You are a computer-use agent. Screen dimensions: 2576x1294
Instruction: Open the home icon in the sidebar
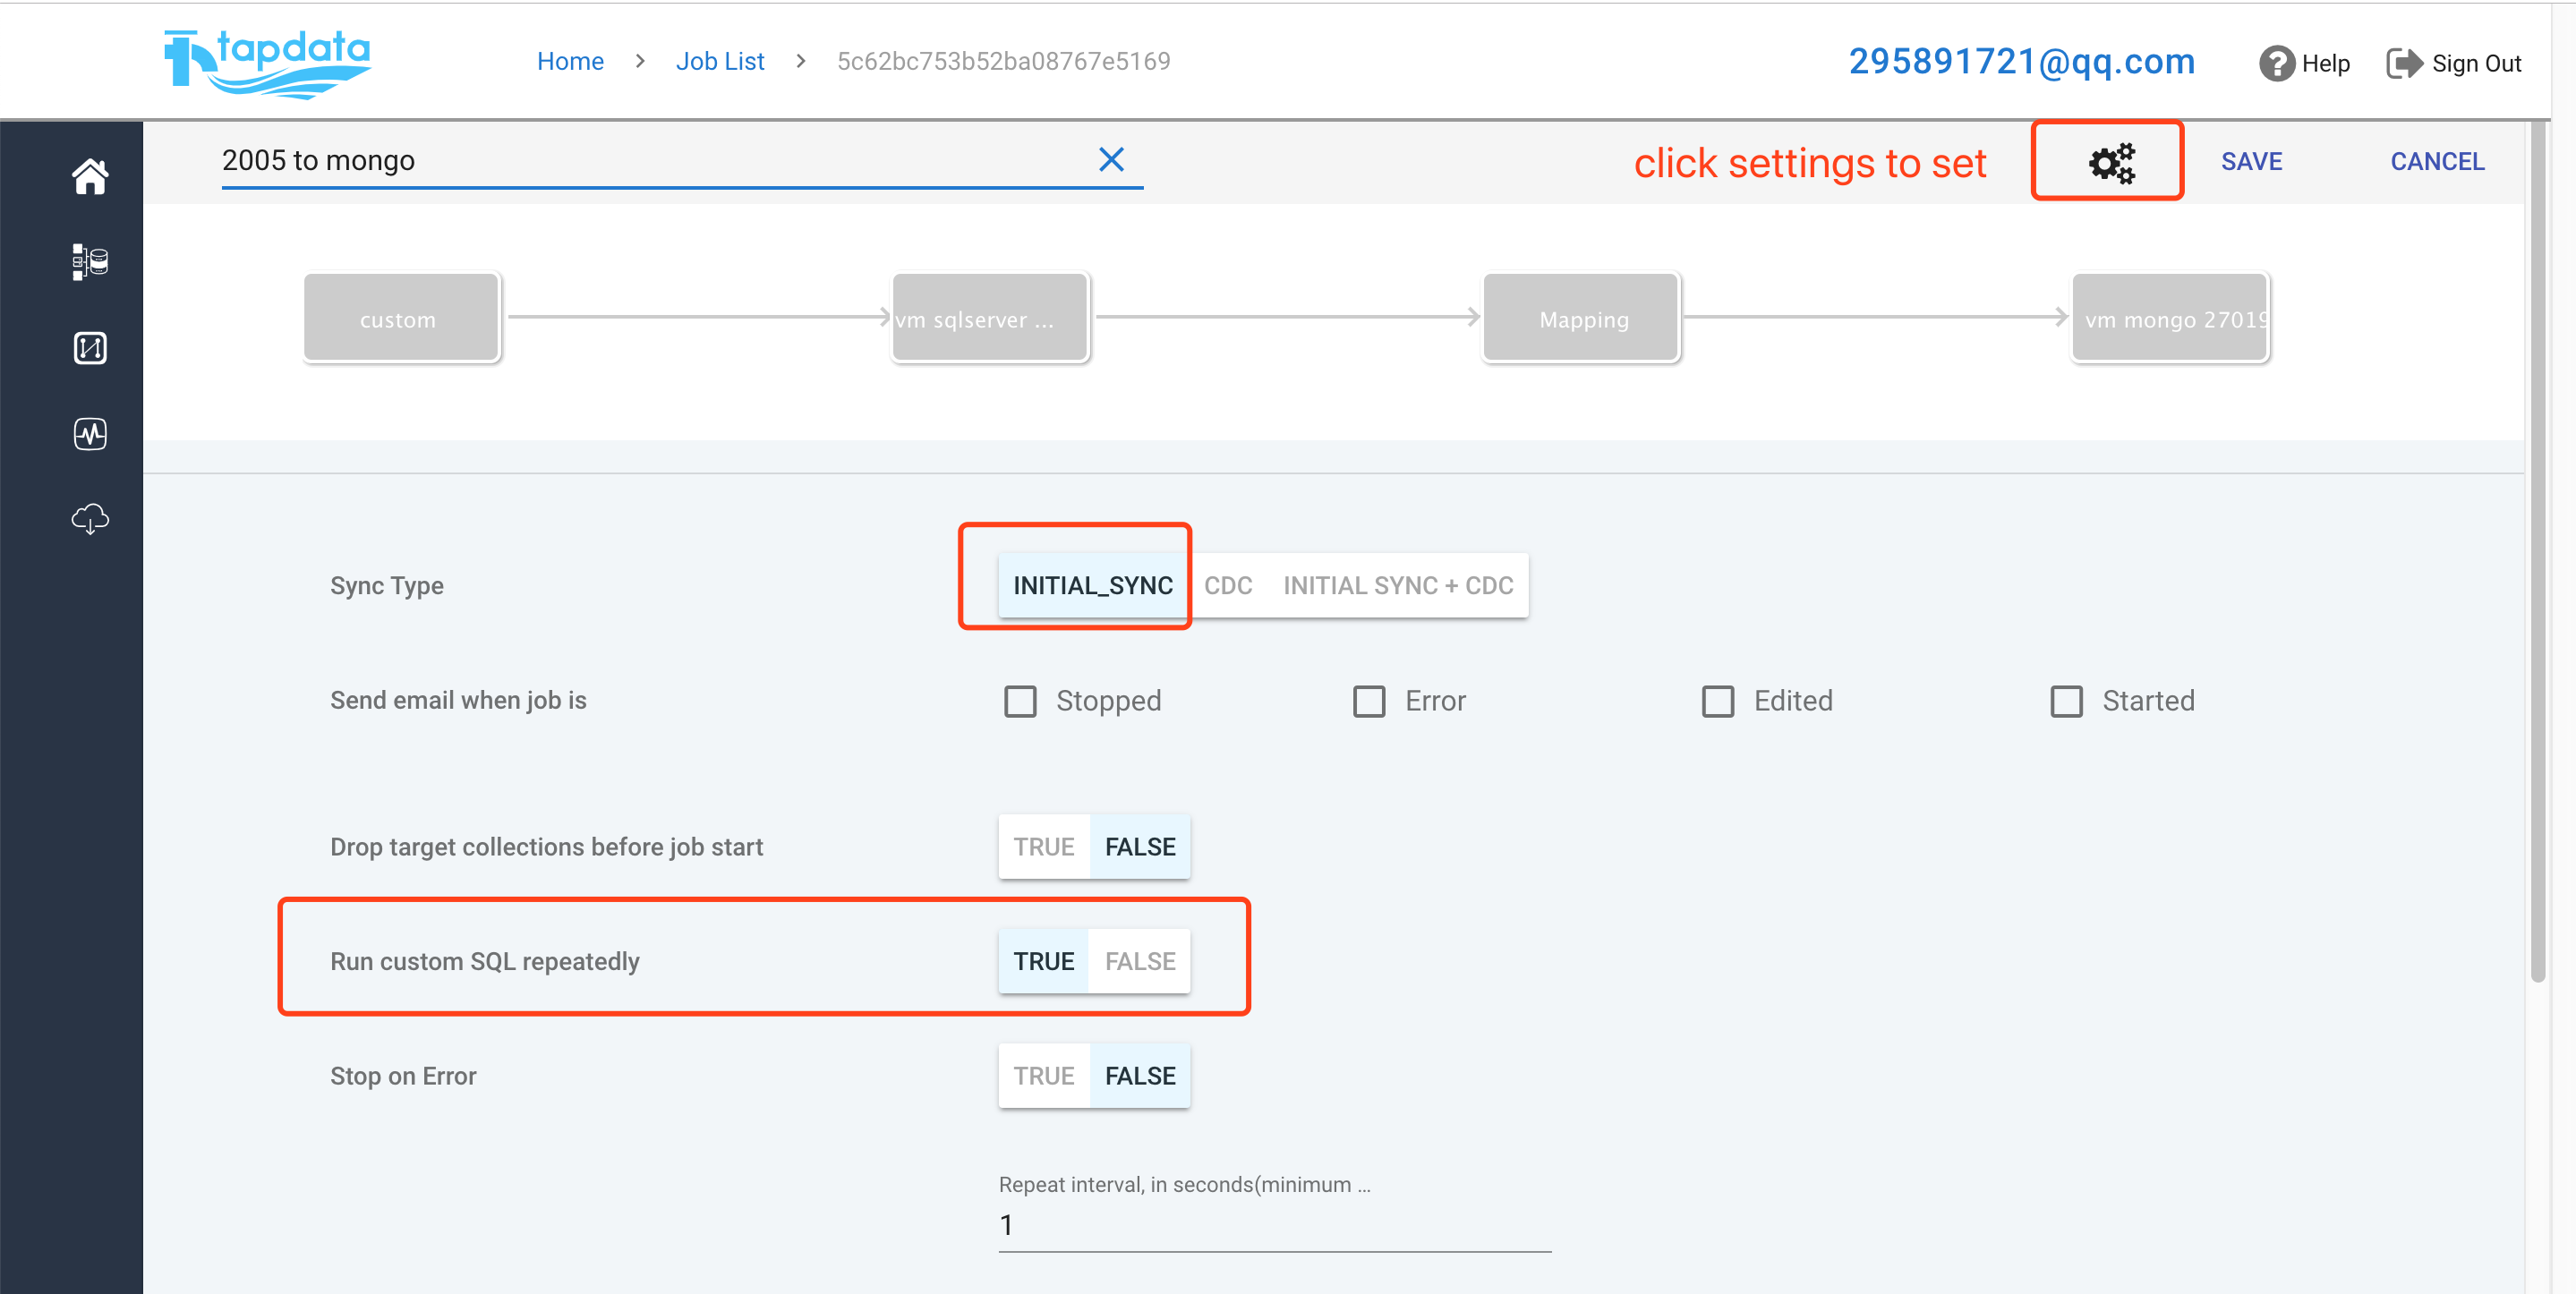click(x=90, y=176)
